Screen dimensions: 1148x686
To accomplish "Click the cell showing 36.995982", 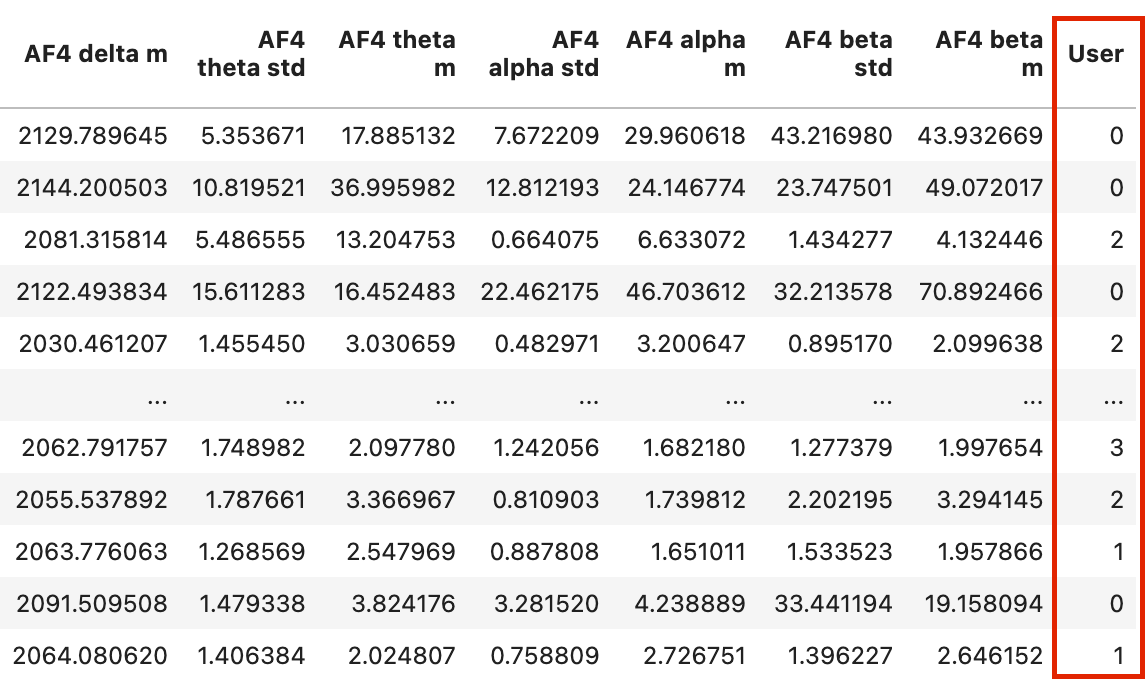I will tap(393, 187).
